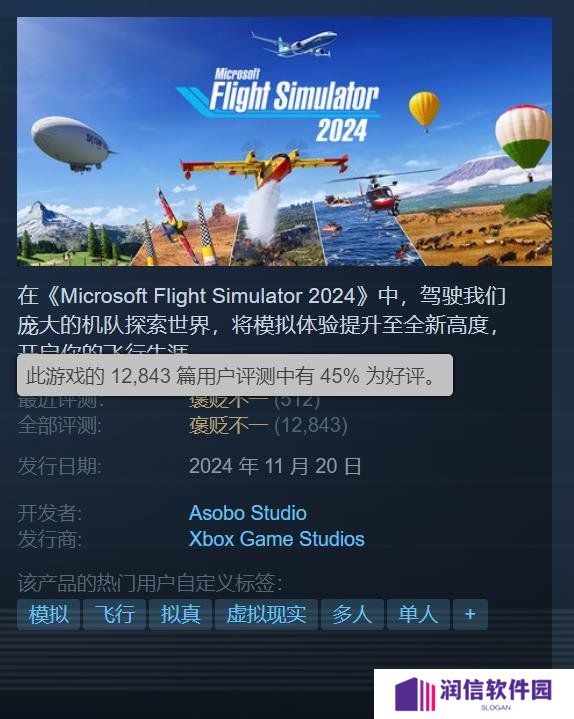Open Asobo Studio developer link
Viewport: 574px width, 719px height.
tap(248, 513)
